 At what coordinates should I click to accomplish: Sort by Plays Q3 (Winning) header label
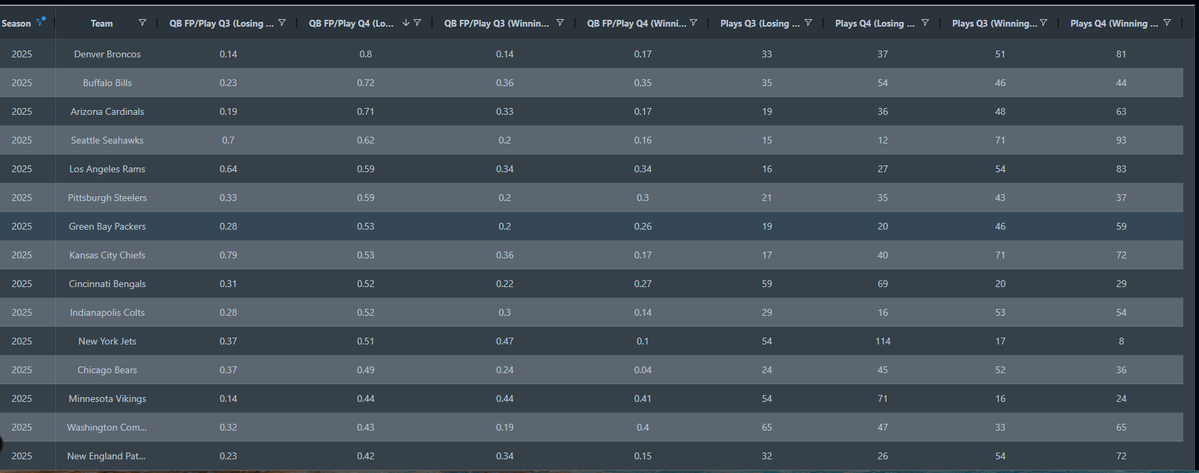pyautogui.click(x=993, y=24)
